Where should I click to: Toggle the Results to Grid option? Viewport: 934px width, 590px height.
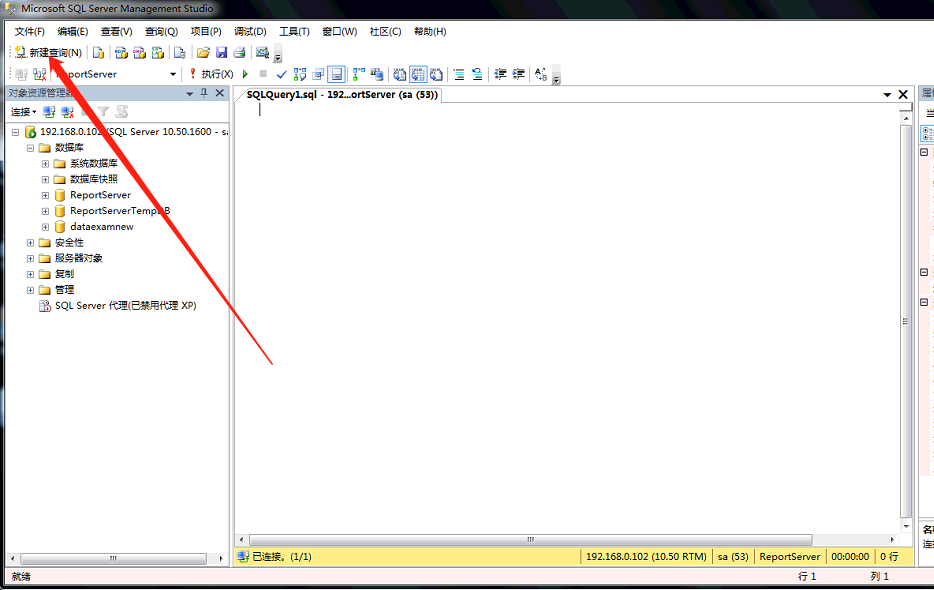point(418,74)
